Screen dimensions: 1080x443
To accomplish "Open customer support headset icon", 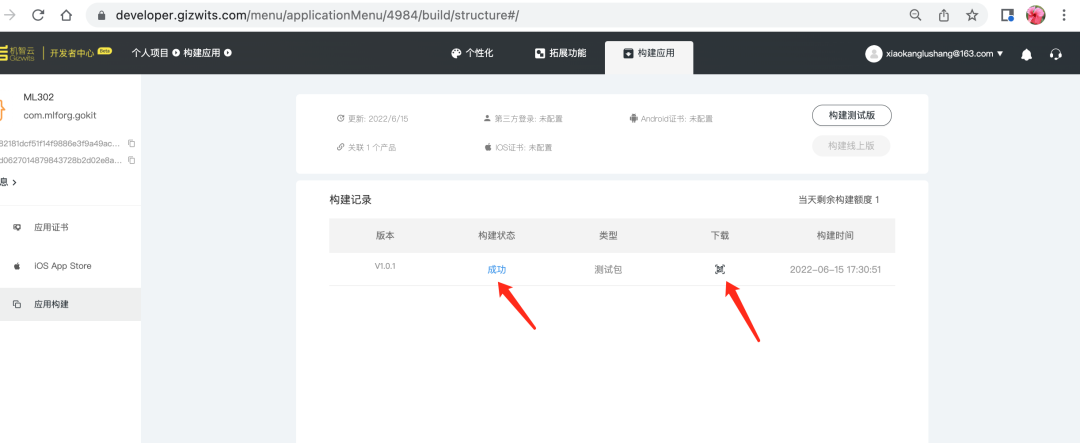I will click(1056, 54).
